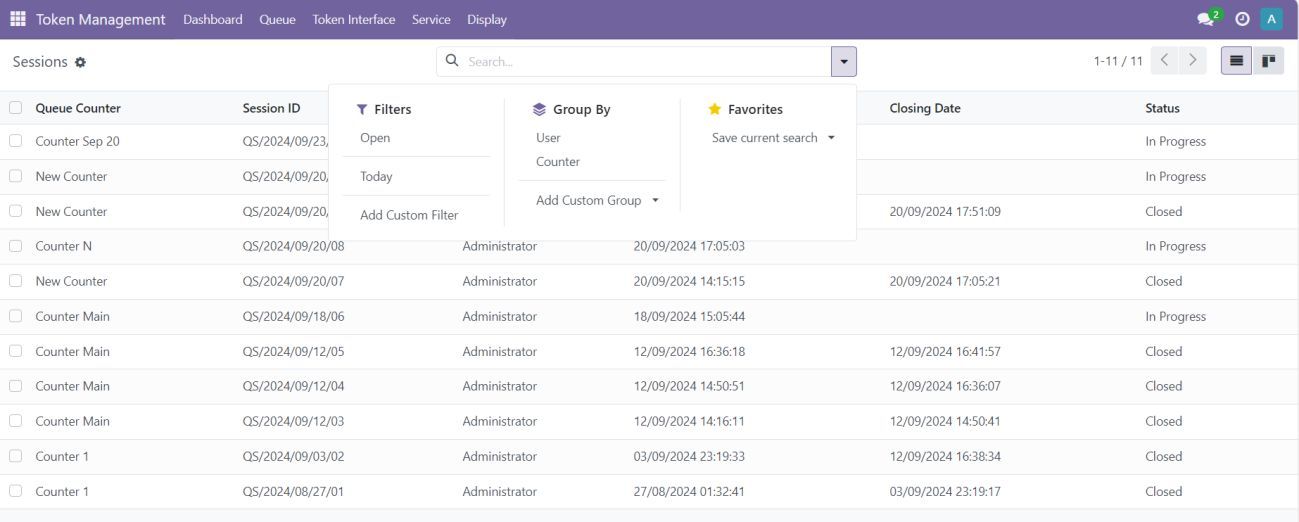Screen dimensions: 1299x522
Task: Click the user avatar icon
Action: tap(1271, 19)
